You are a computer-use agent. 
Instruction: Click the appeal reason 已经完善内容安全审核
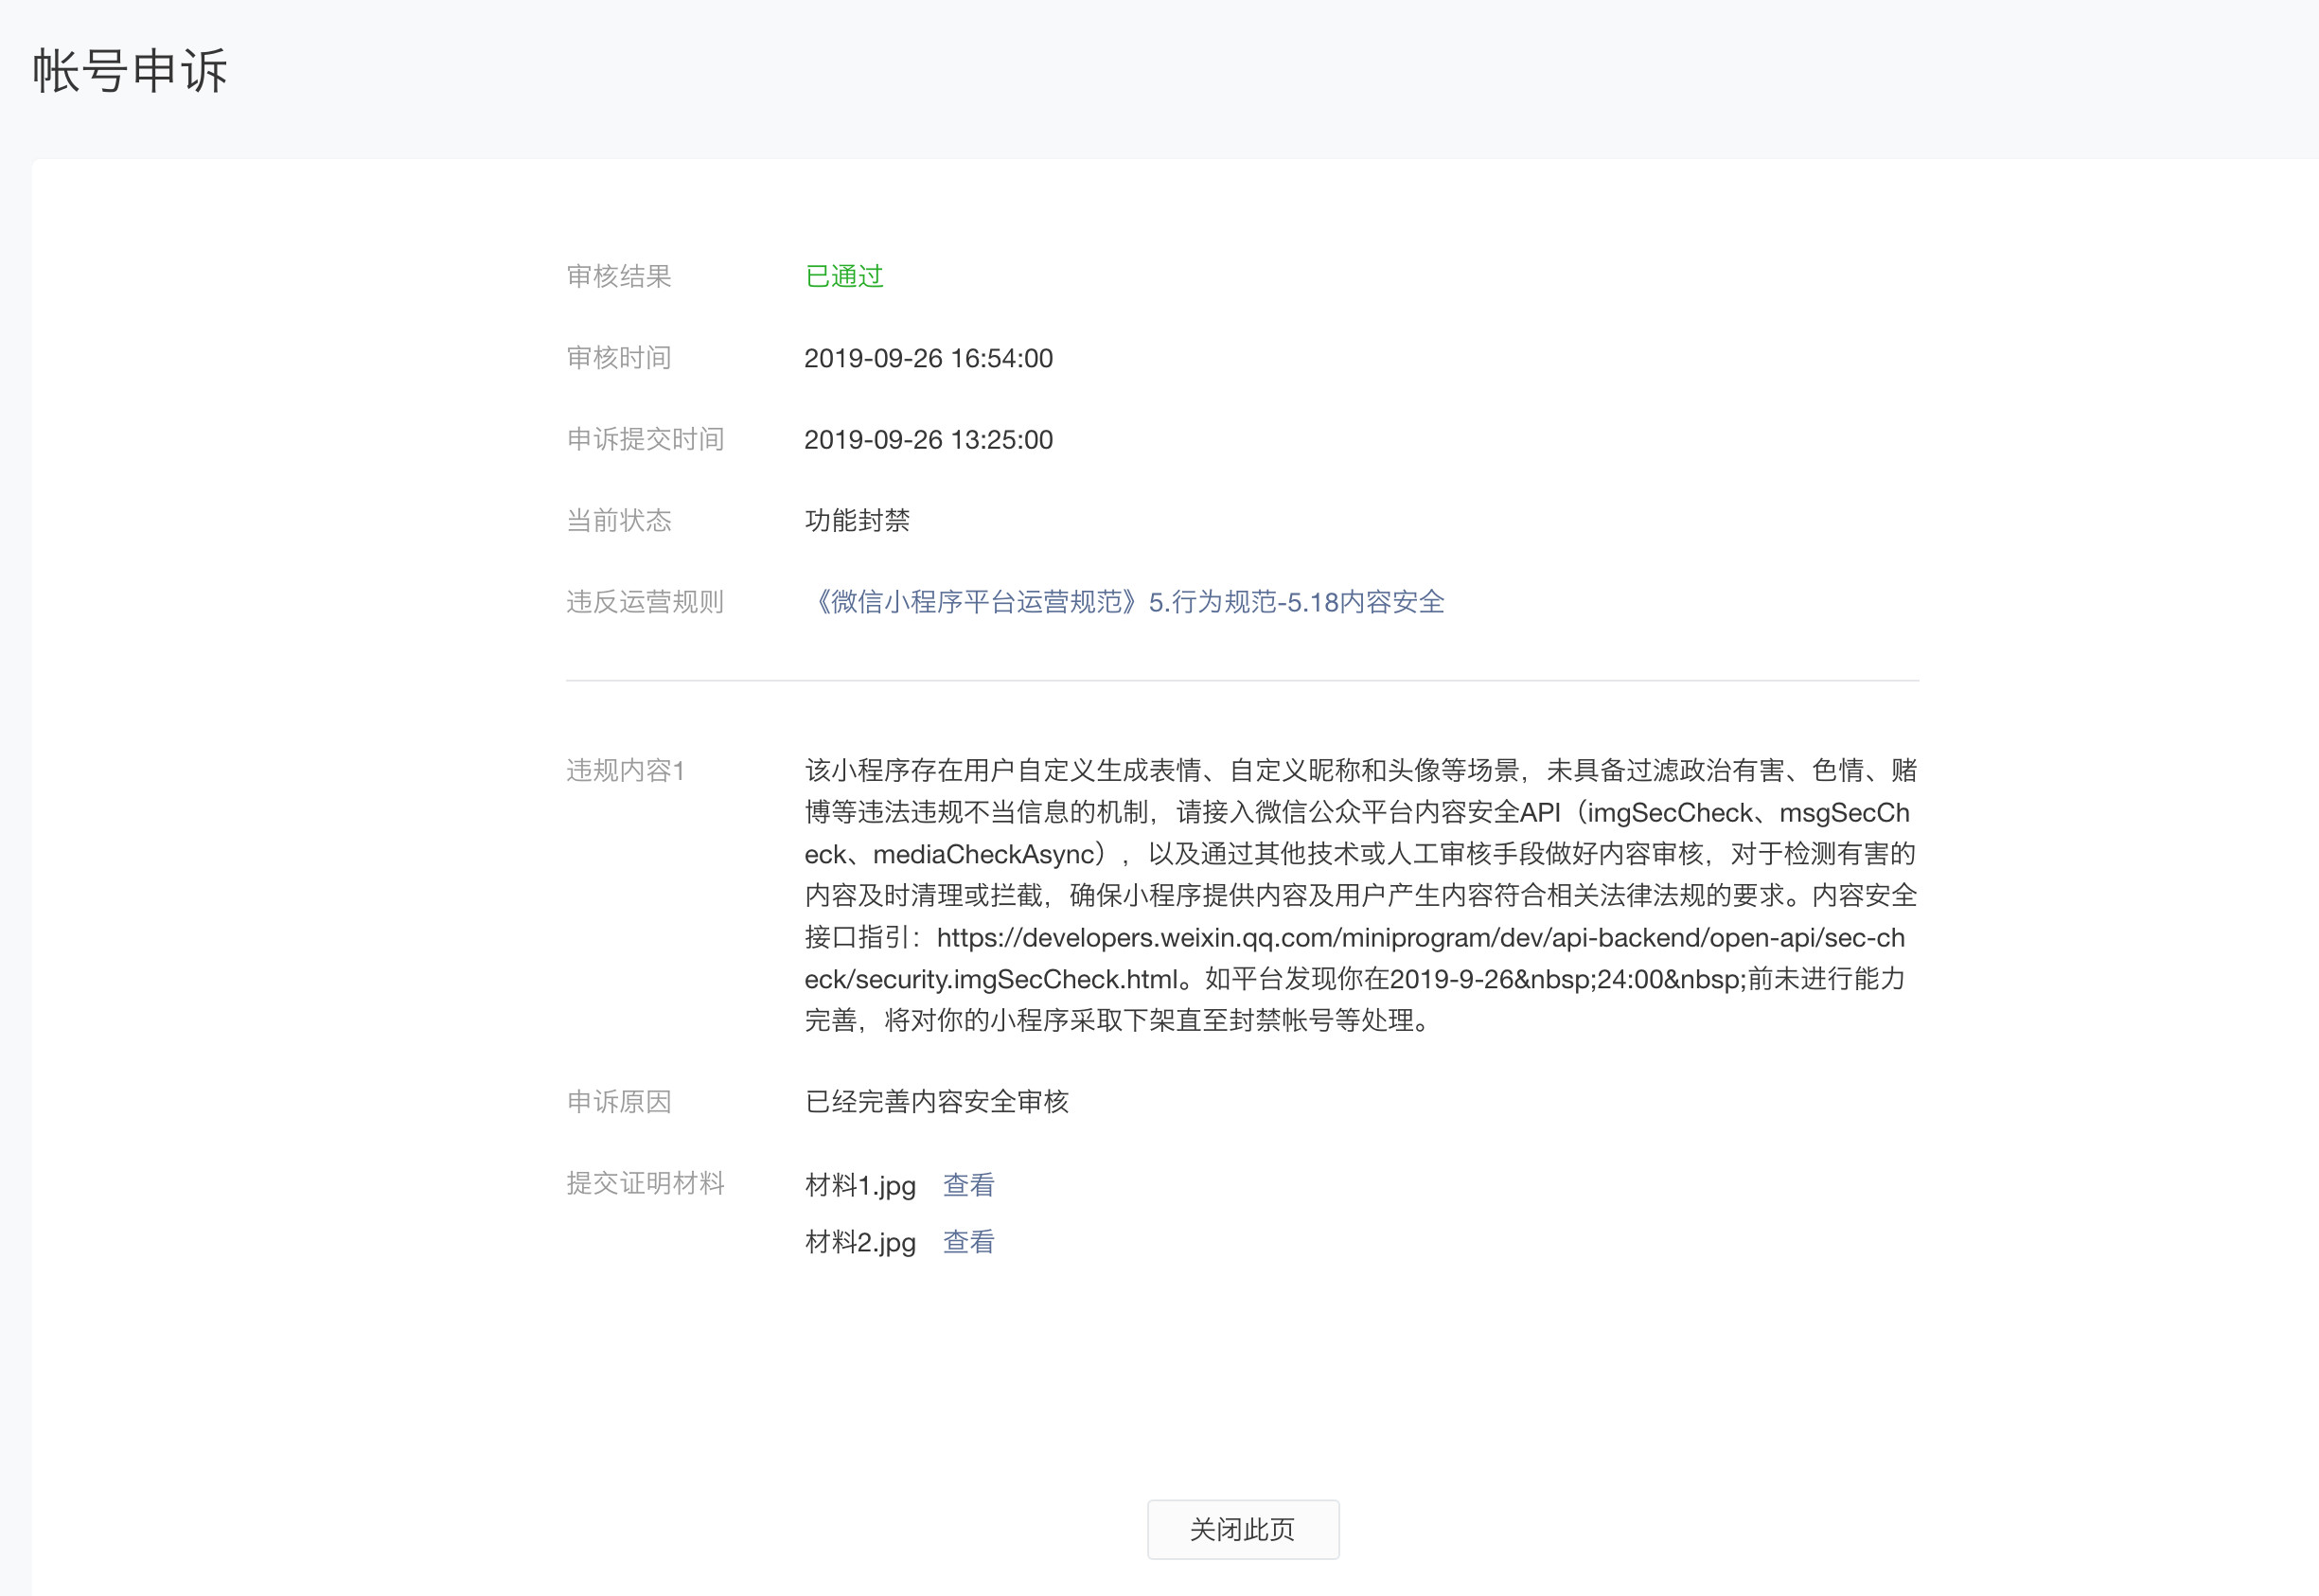point(937,1102)
